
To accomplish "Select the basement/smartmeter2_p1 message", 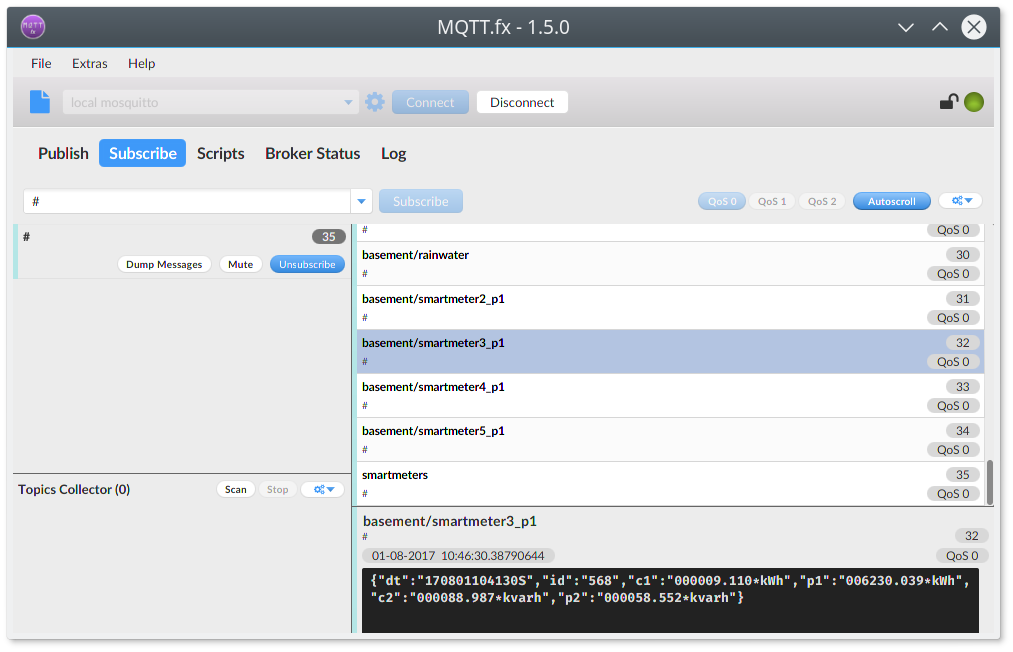I will (670, 308).
